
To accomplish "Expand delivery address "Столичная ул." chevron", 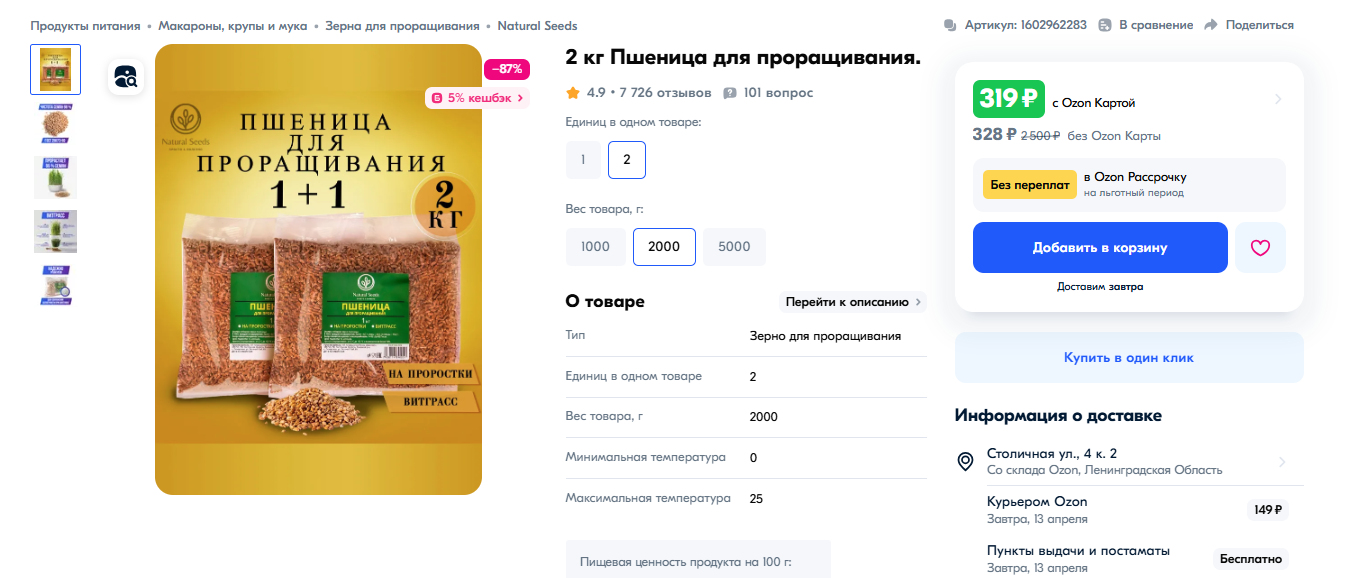I will (x=1282, y=462).
